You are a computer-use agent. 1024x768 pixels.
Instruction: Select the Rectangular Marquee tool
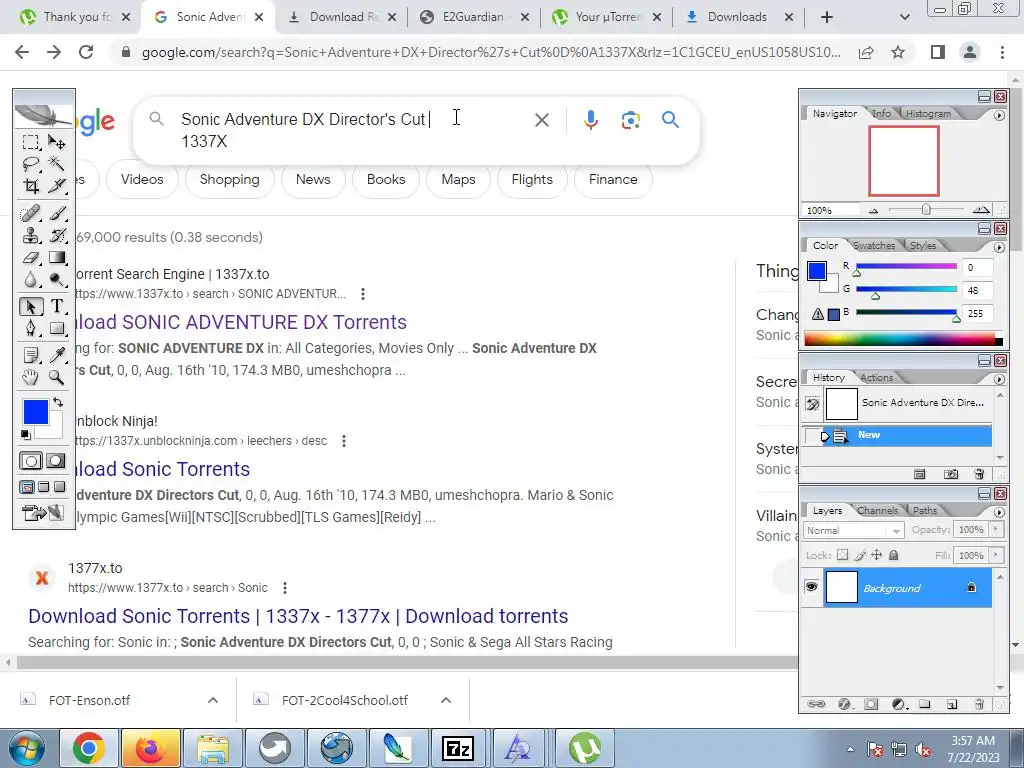pos(31,142)
